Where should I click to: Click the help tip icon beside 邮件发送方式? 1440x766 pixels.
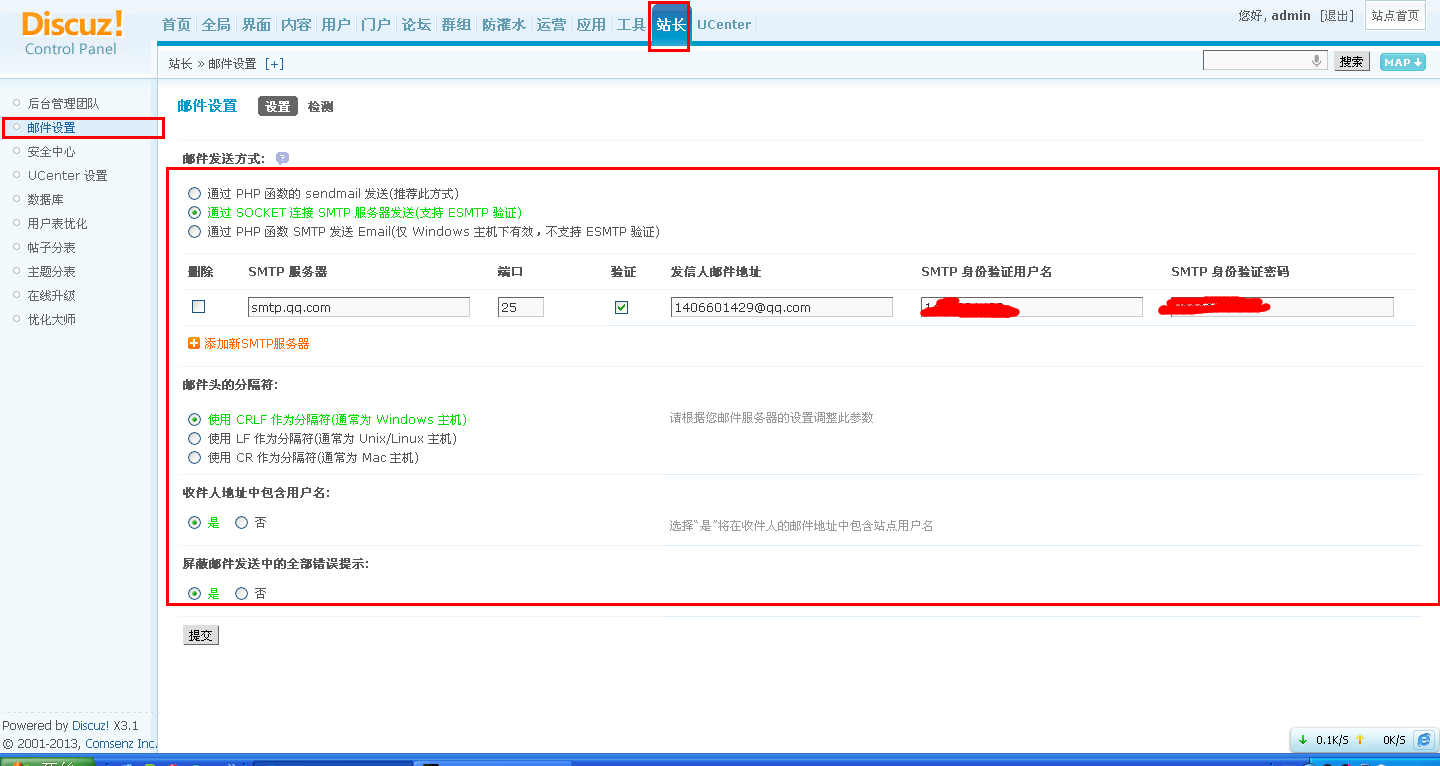(282, 158)
